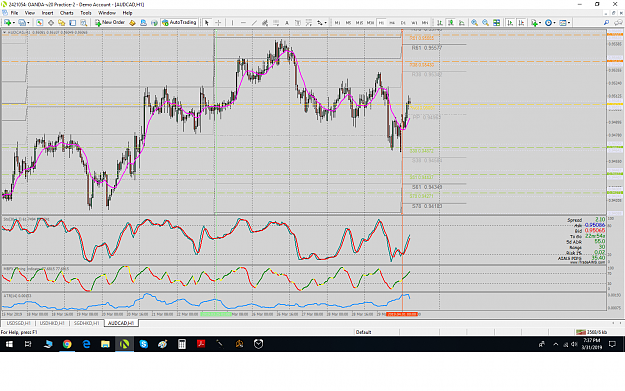This screenshot has width=625, height=391.
Task: Click the Zoom Out magnifier icon
Action: [485, 23]
